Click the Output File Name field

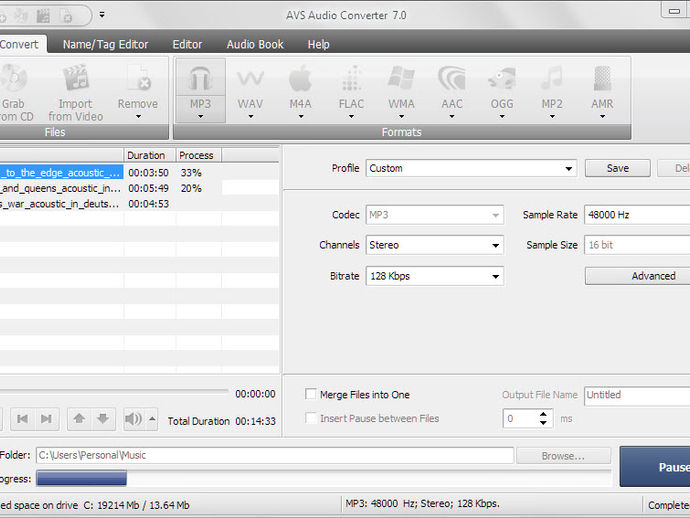click(637, 395)
